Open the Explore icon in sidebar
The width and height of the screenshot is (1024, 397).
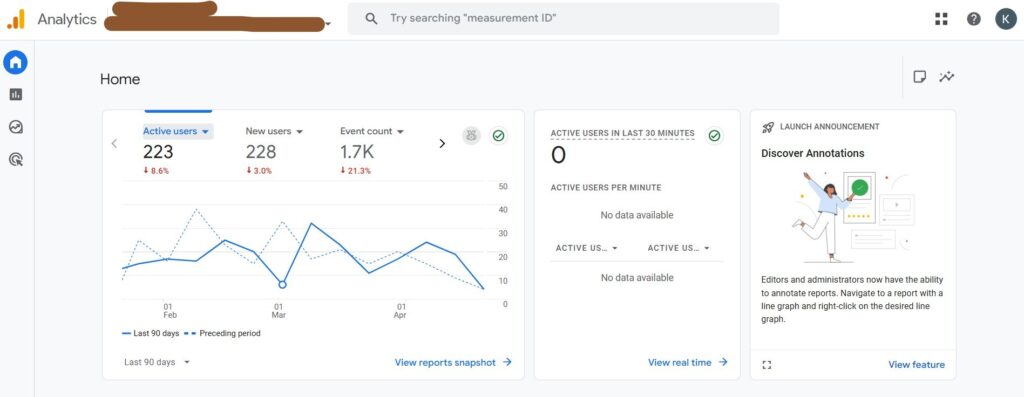pos(16,127)
